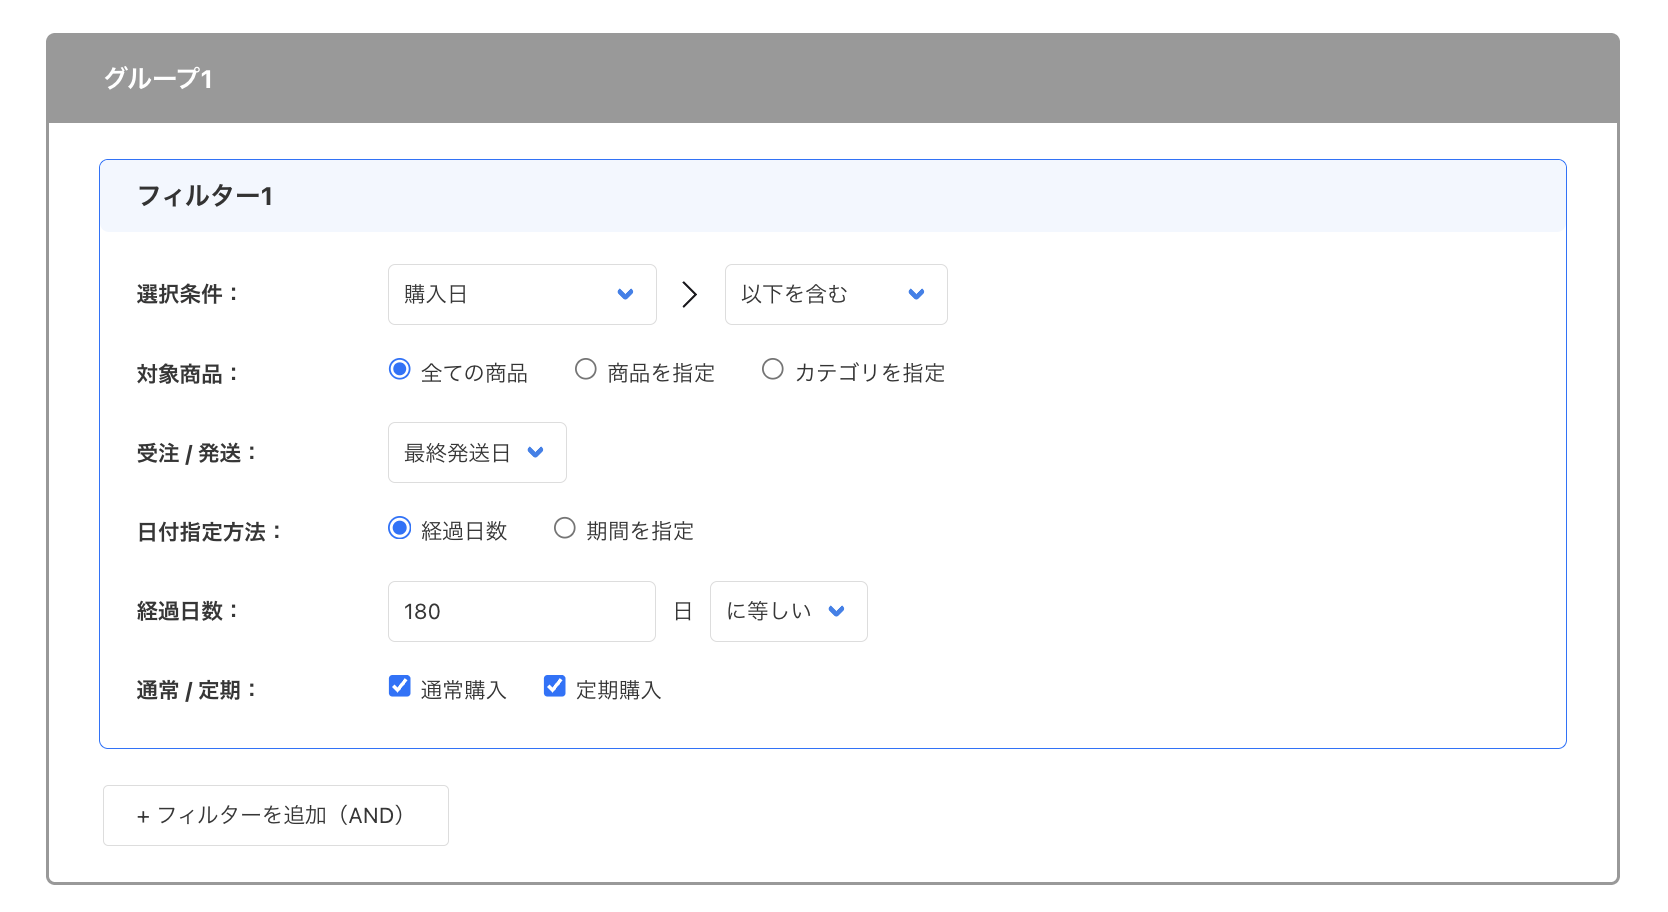
Task: Click the selected 経過日数 radio button
Action: tap(399, 528)
